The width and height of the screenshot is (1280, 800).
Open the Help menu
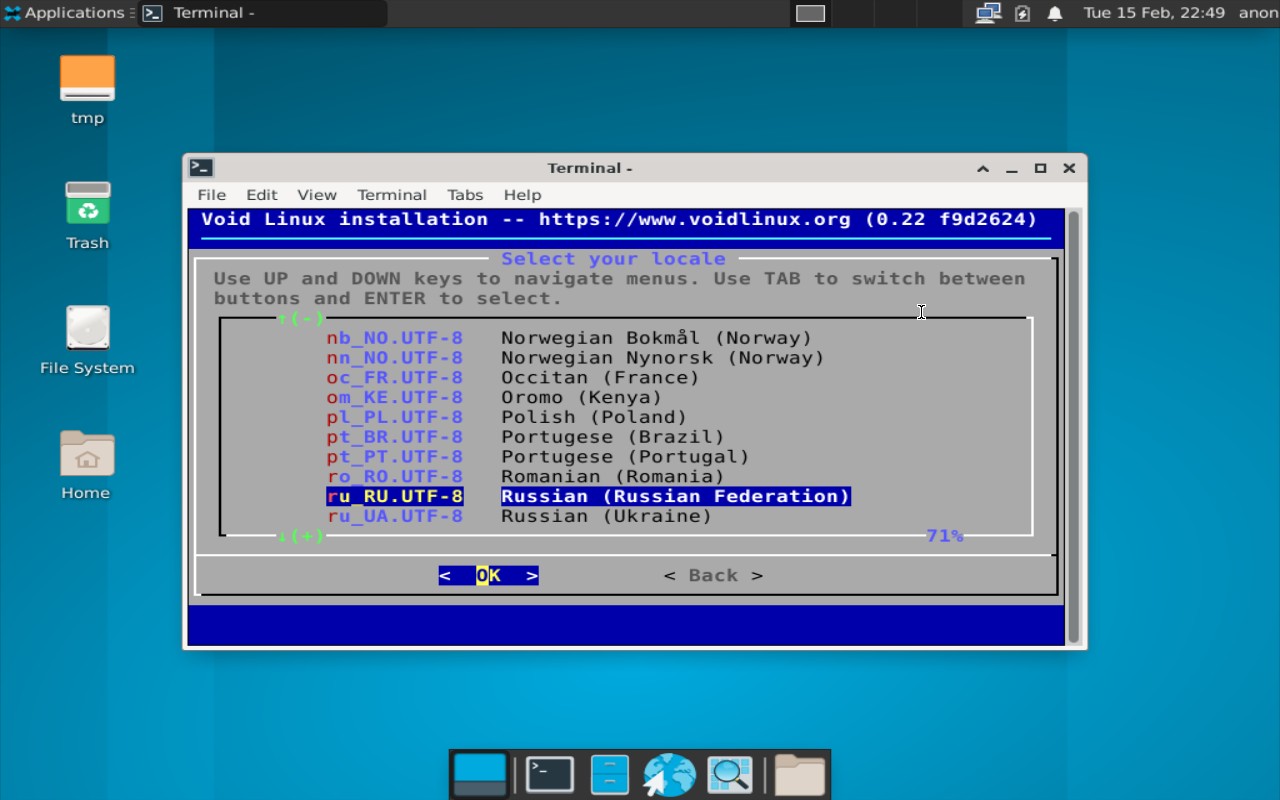(x=522, y=195)
